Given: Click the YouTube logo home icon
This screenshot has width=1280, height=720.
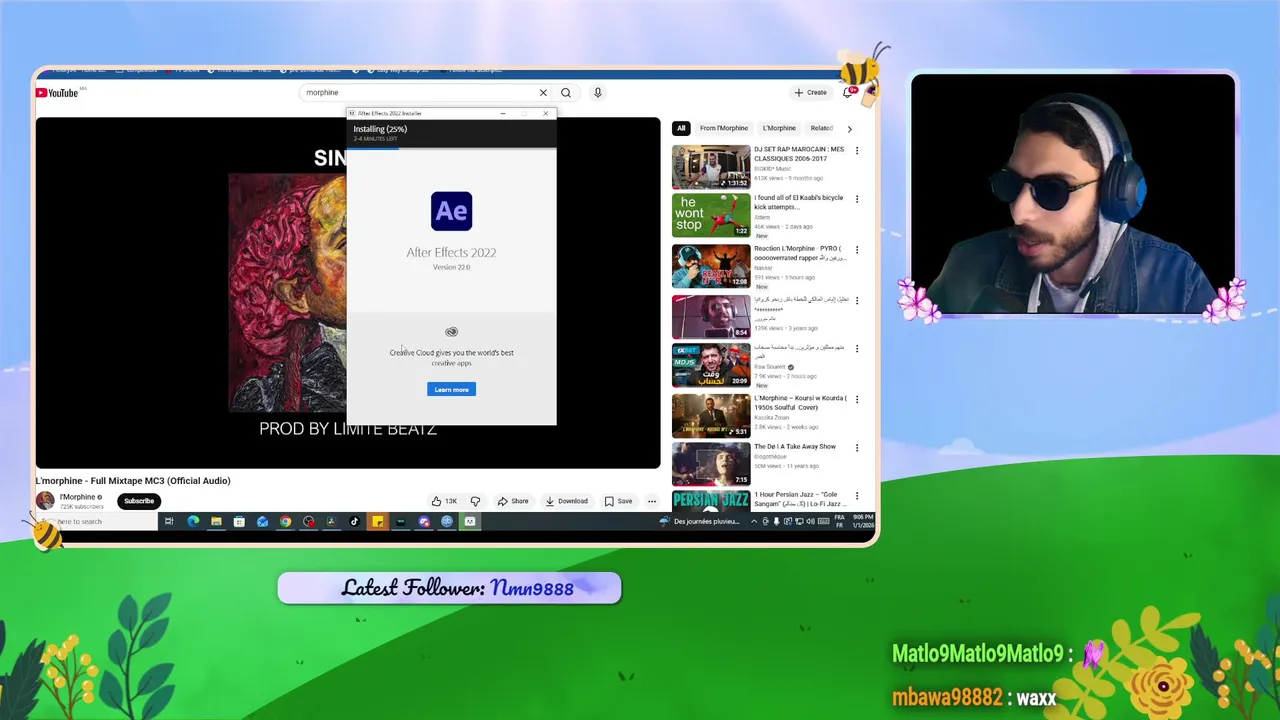Looking at the screenshot, I should (57, 93).
